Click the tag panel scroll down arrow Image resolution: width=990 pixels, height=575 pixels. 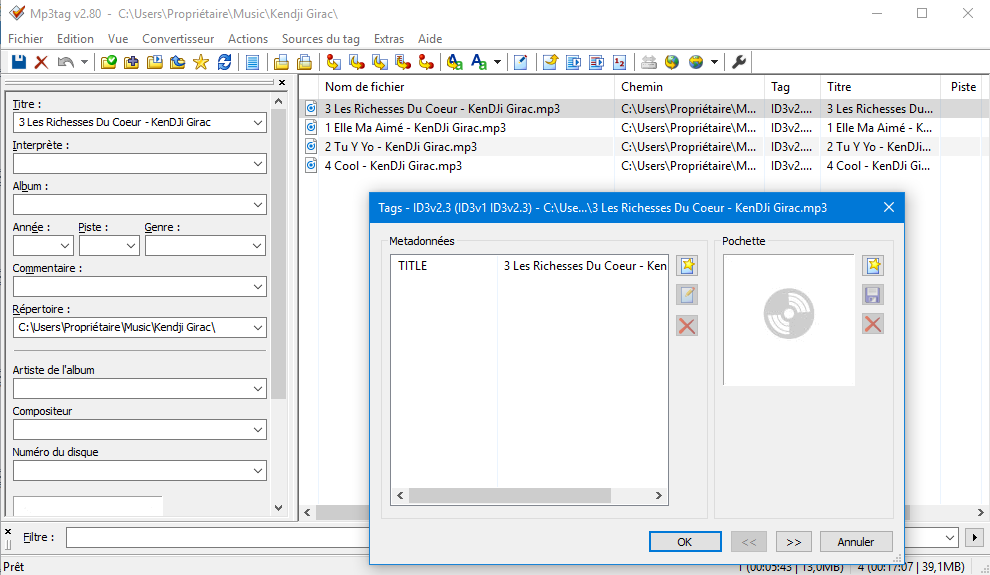[x=278, y=507]
